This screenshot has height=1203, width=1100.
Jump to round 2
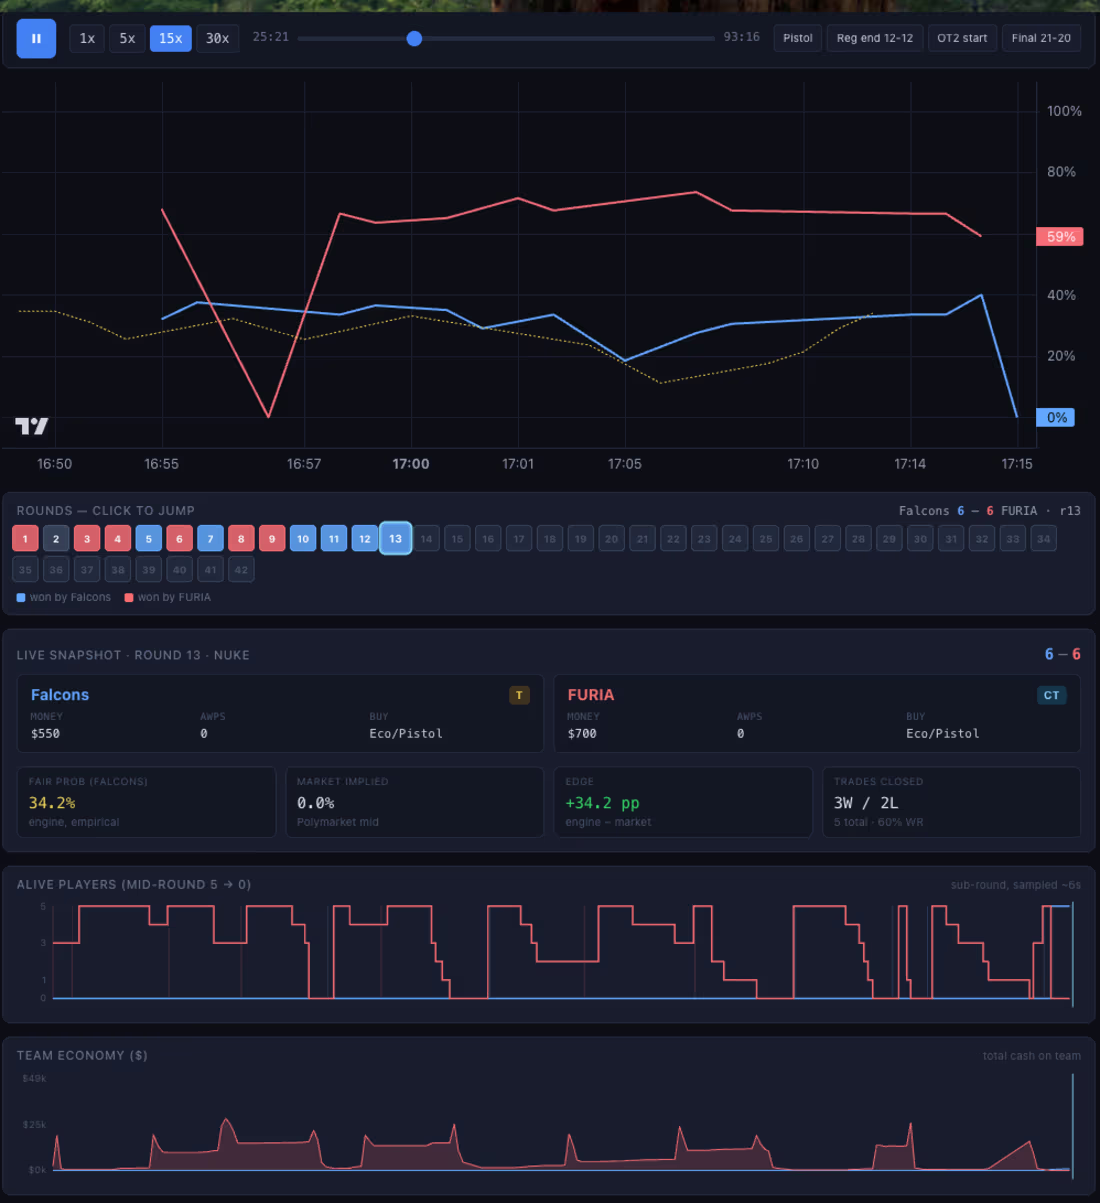tap(56, 539)
